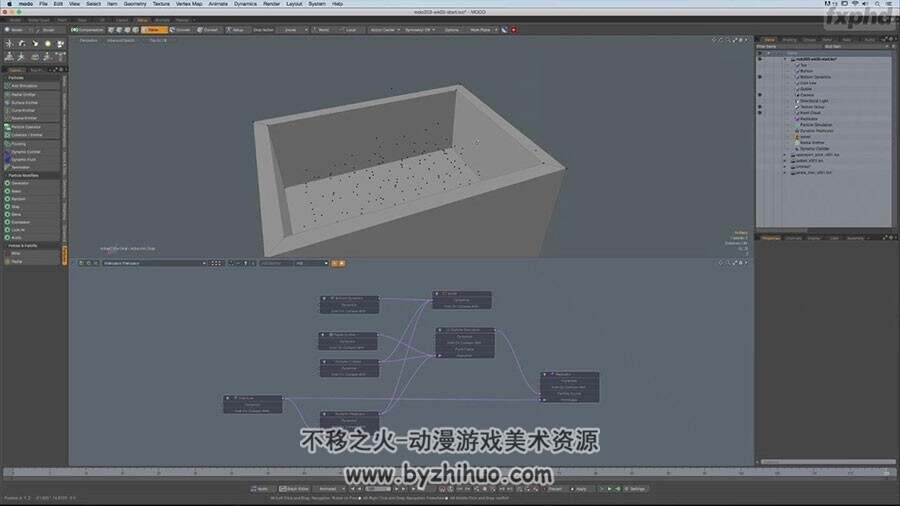Click the Flocking button in the Particles list
The image size is (900, 506).
point(32,143)
